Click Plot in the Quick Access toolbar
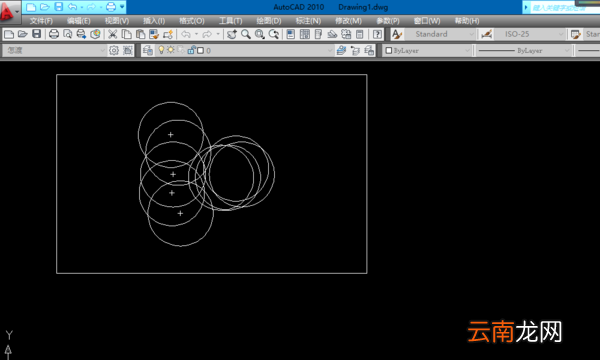Screen dimensions: 600x360 [x=111, y=7]
